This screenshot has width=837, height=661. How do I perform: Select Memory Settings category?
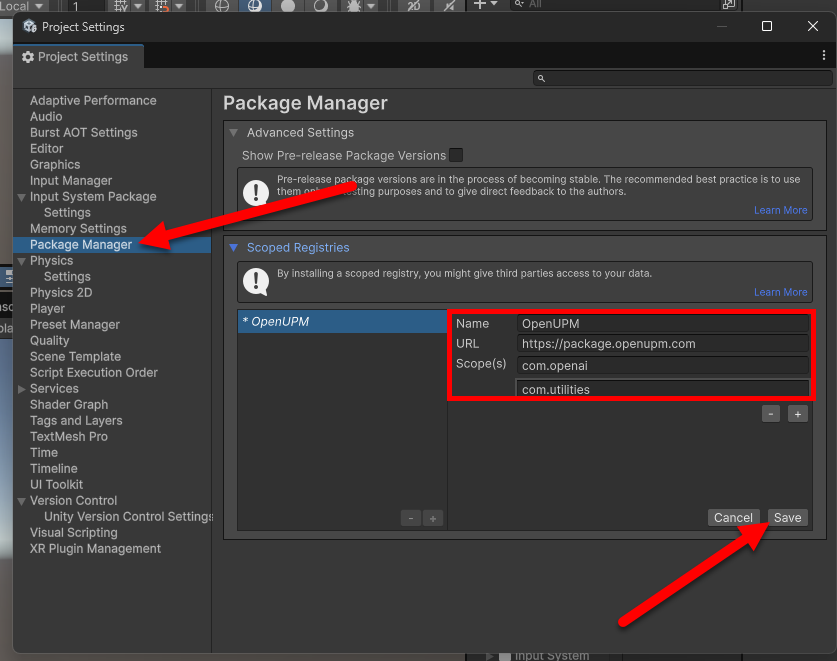click(x=78, y=229)
